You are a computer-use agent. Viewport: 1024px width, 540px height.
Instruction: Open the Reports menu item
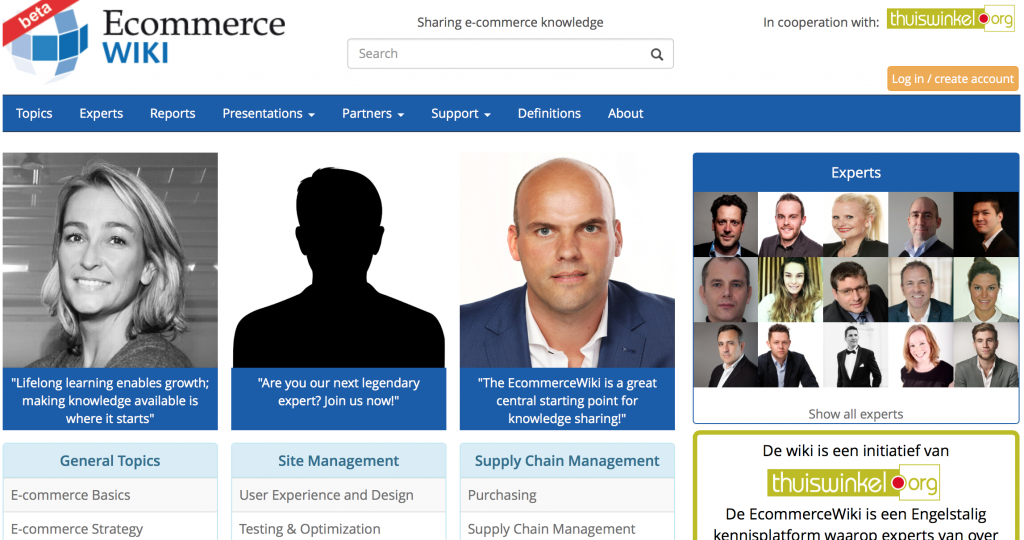[x=172, y=114]
